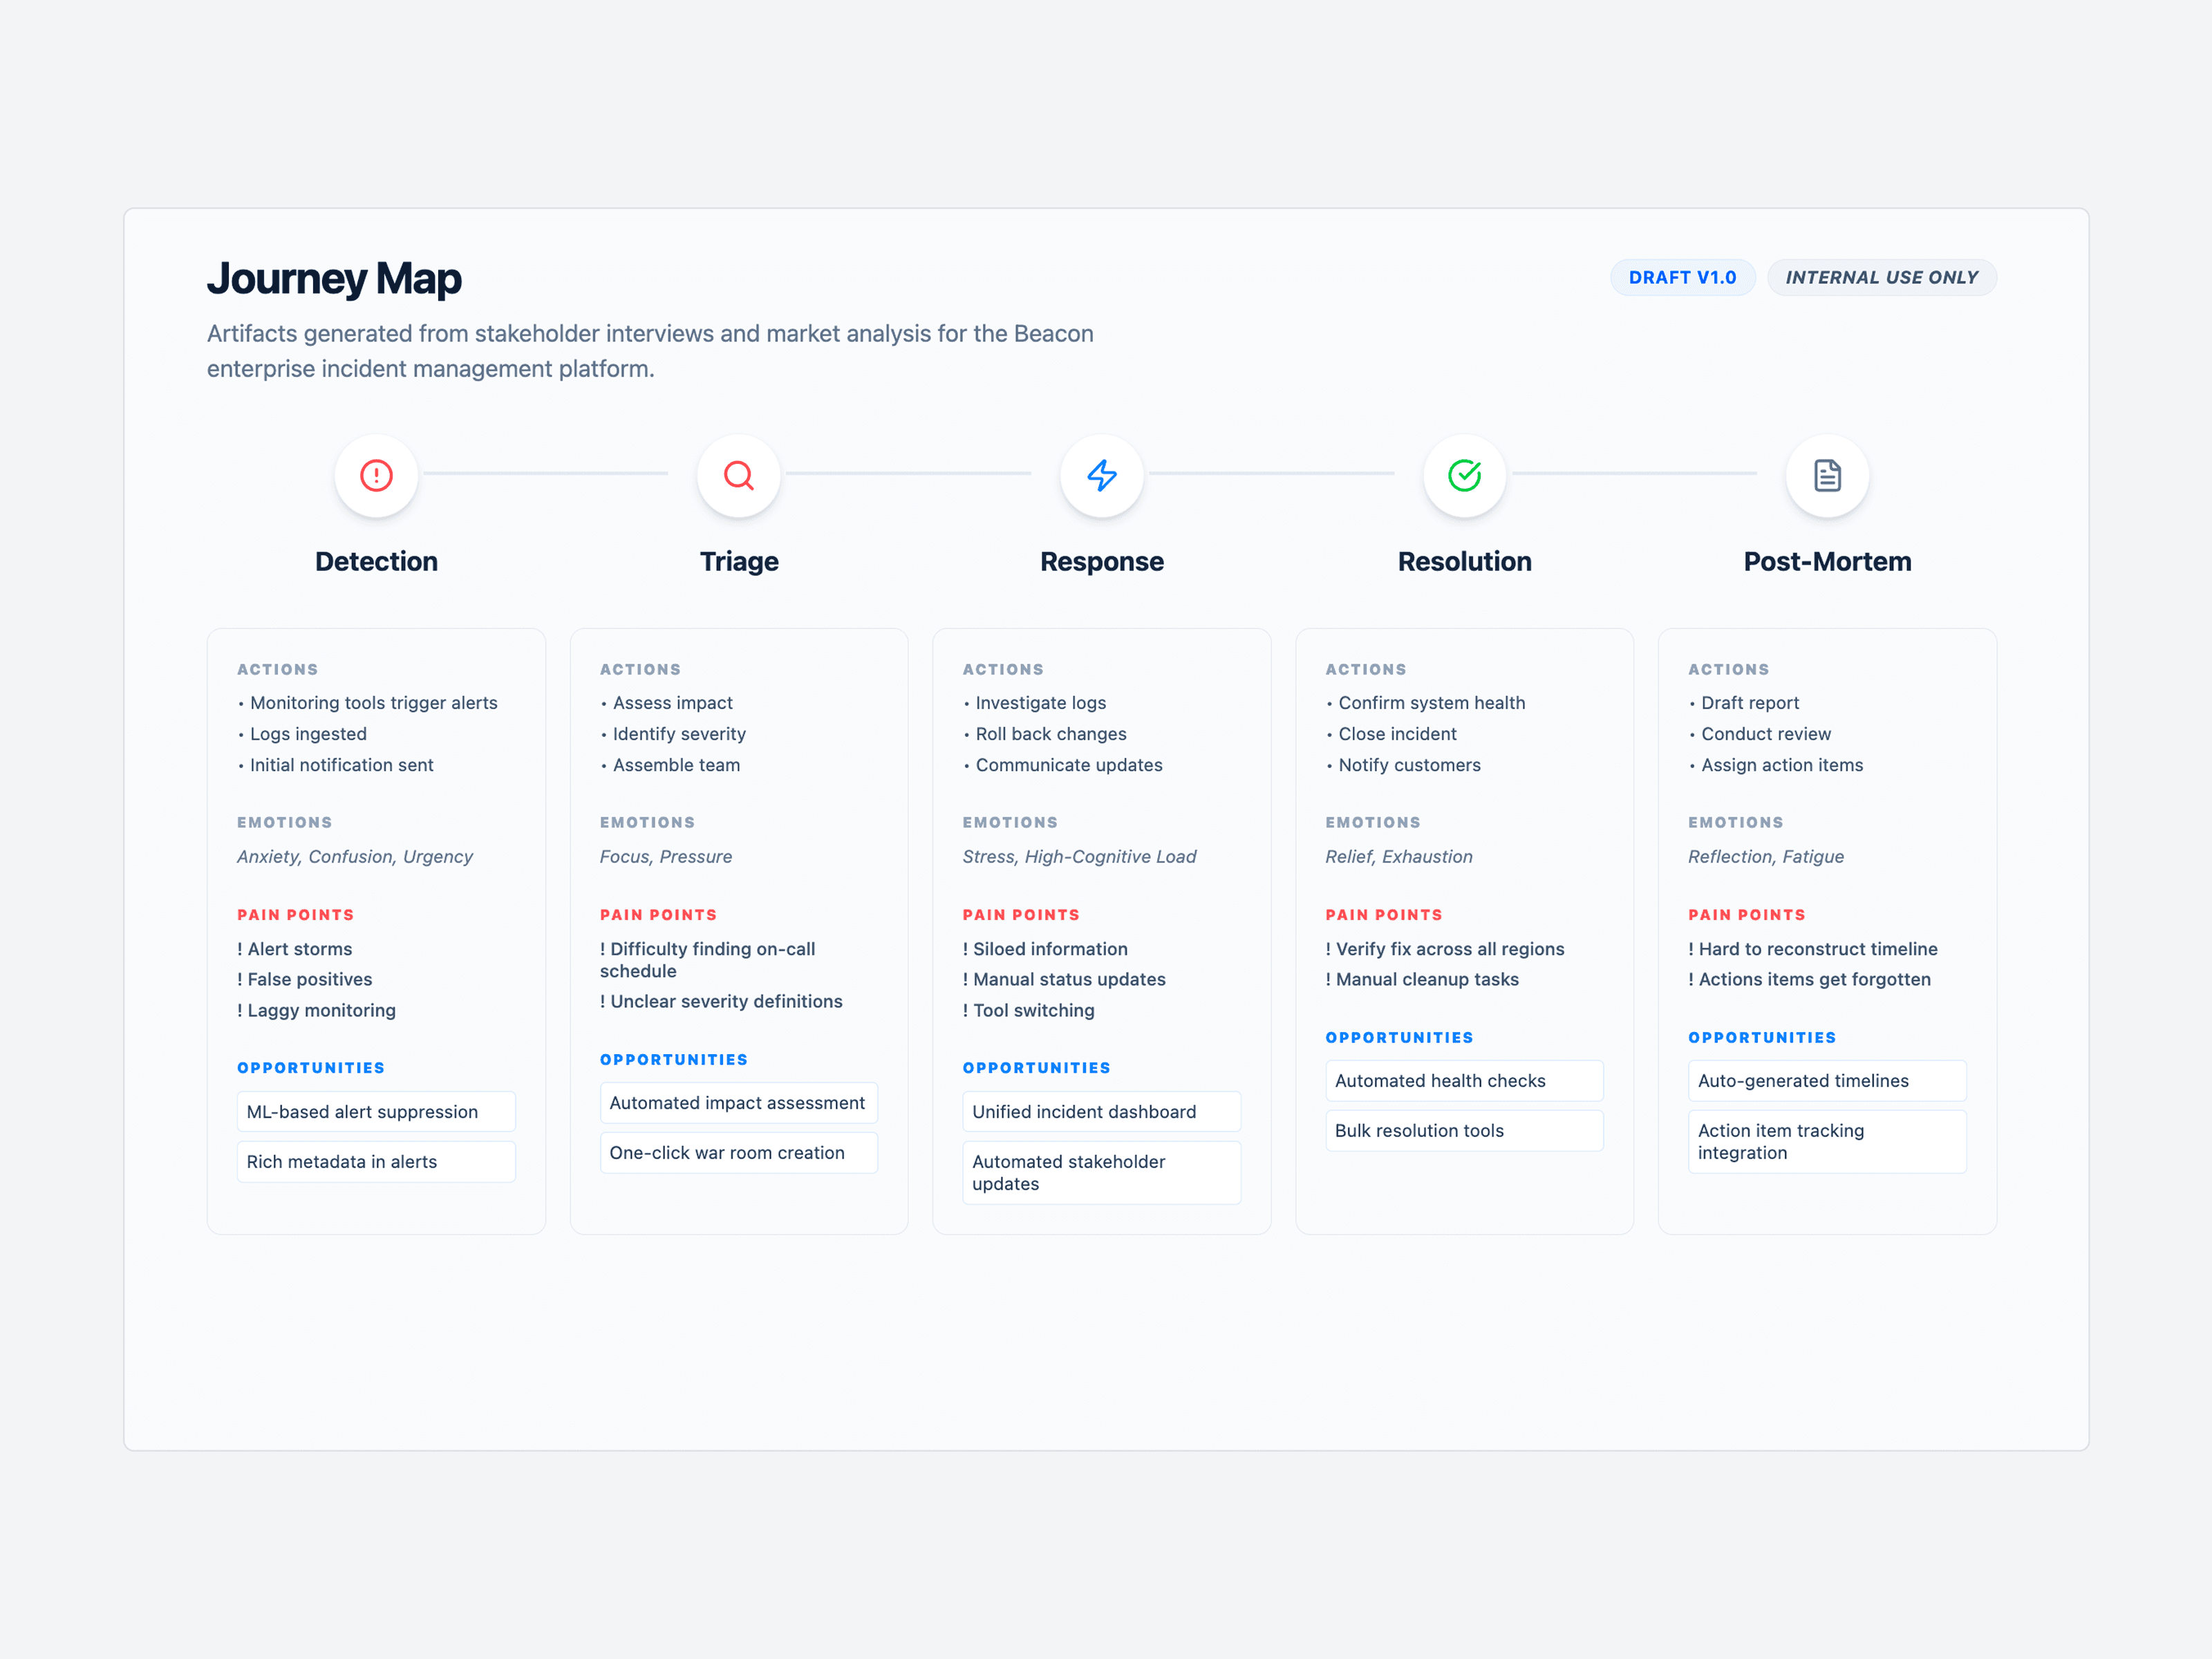
Task: Click the Triage magnifier icon
Action: click(x=738, y=475)
